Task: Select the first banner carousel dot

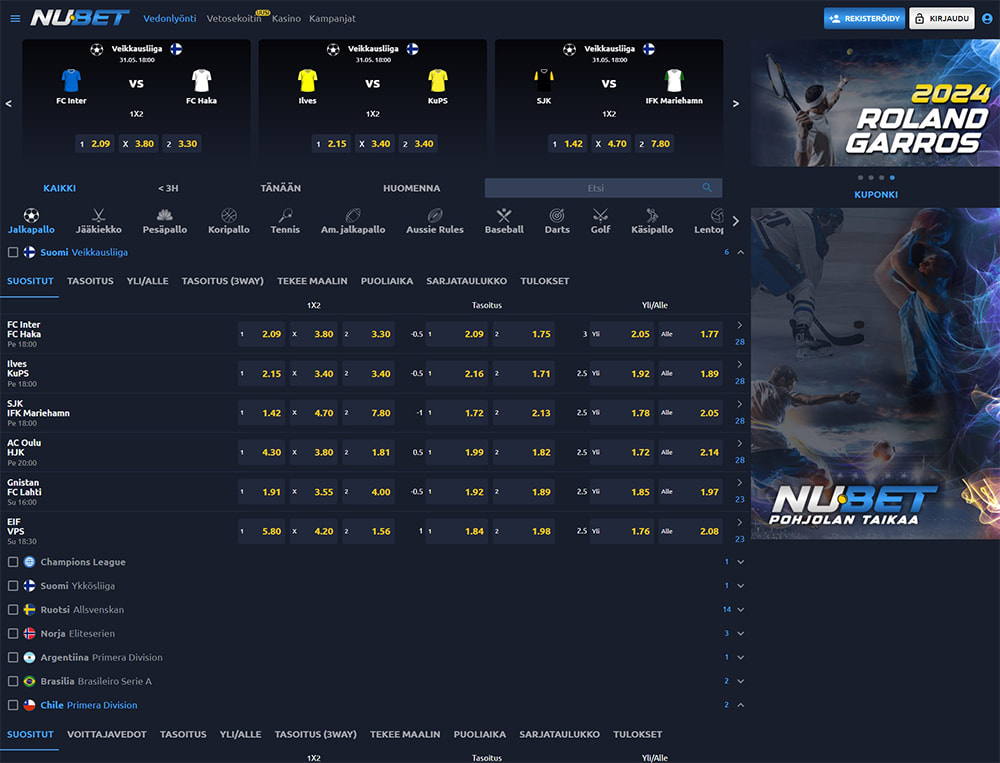Action: [860, 177]
